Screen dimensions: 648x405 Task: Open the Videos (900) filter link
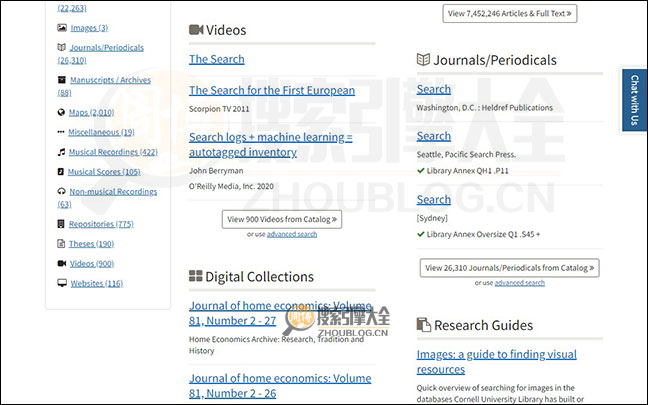click(x=91, y=263)
